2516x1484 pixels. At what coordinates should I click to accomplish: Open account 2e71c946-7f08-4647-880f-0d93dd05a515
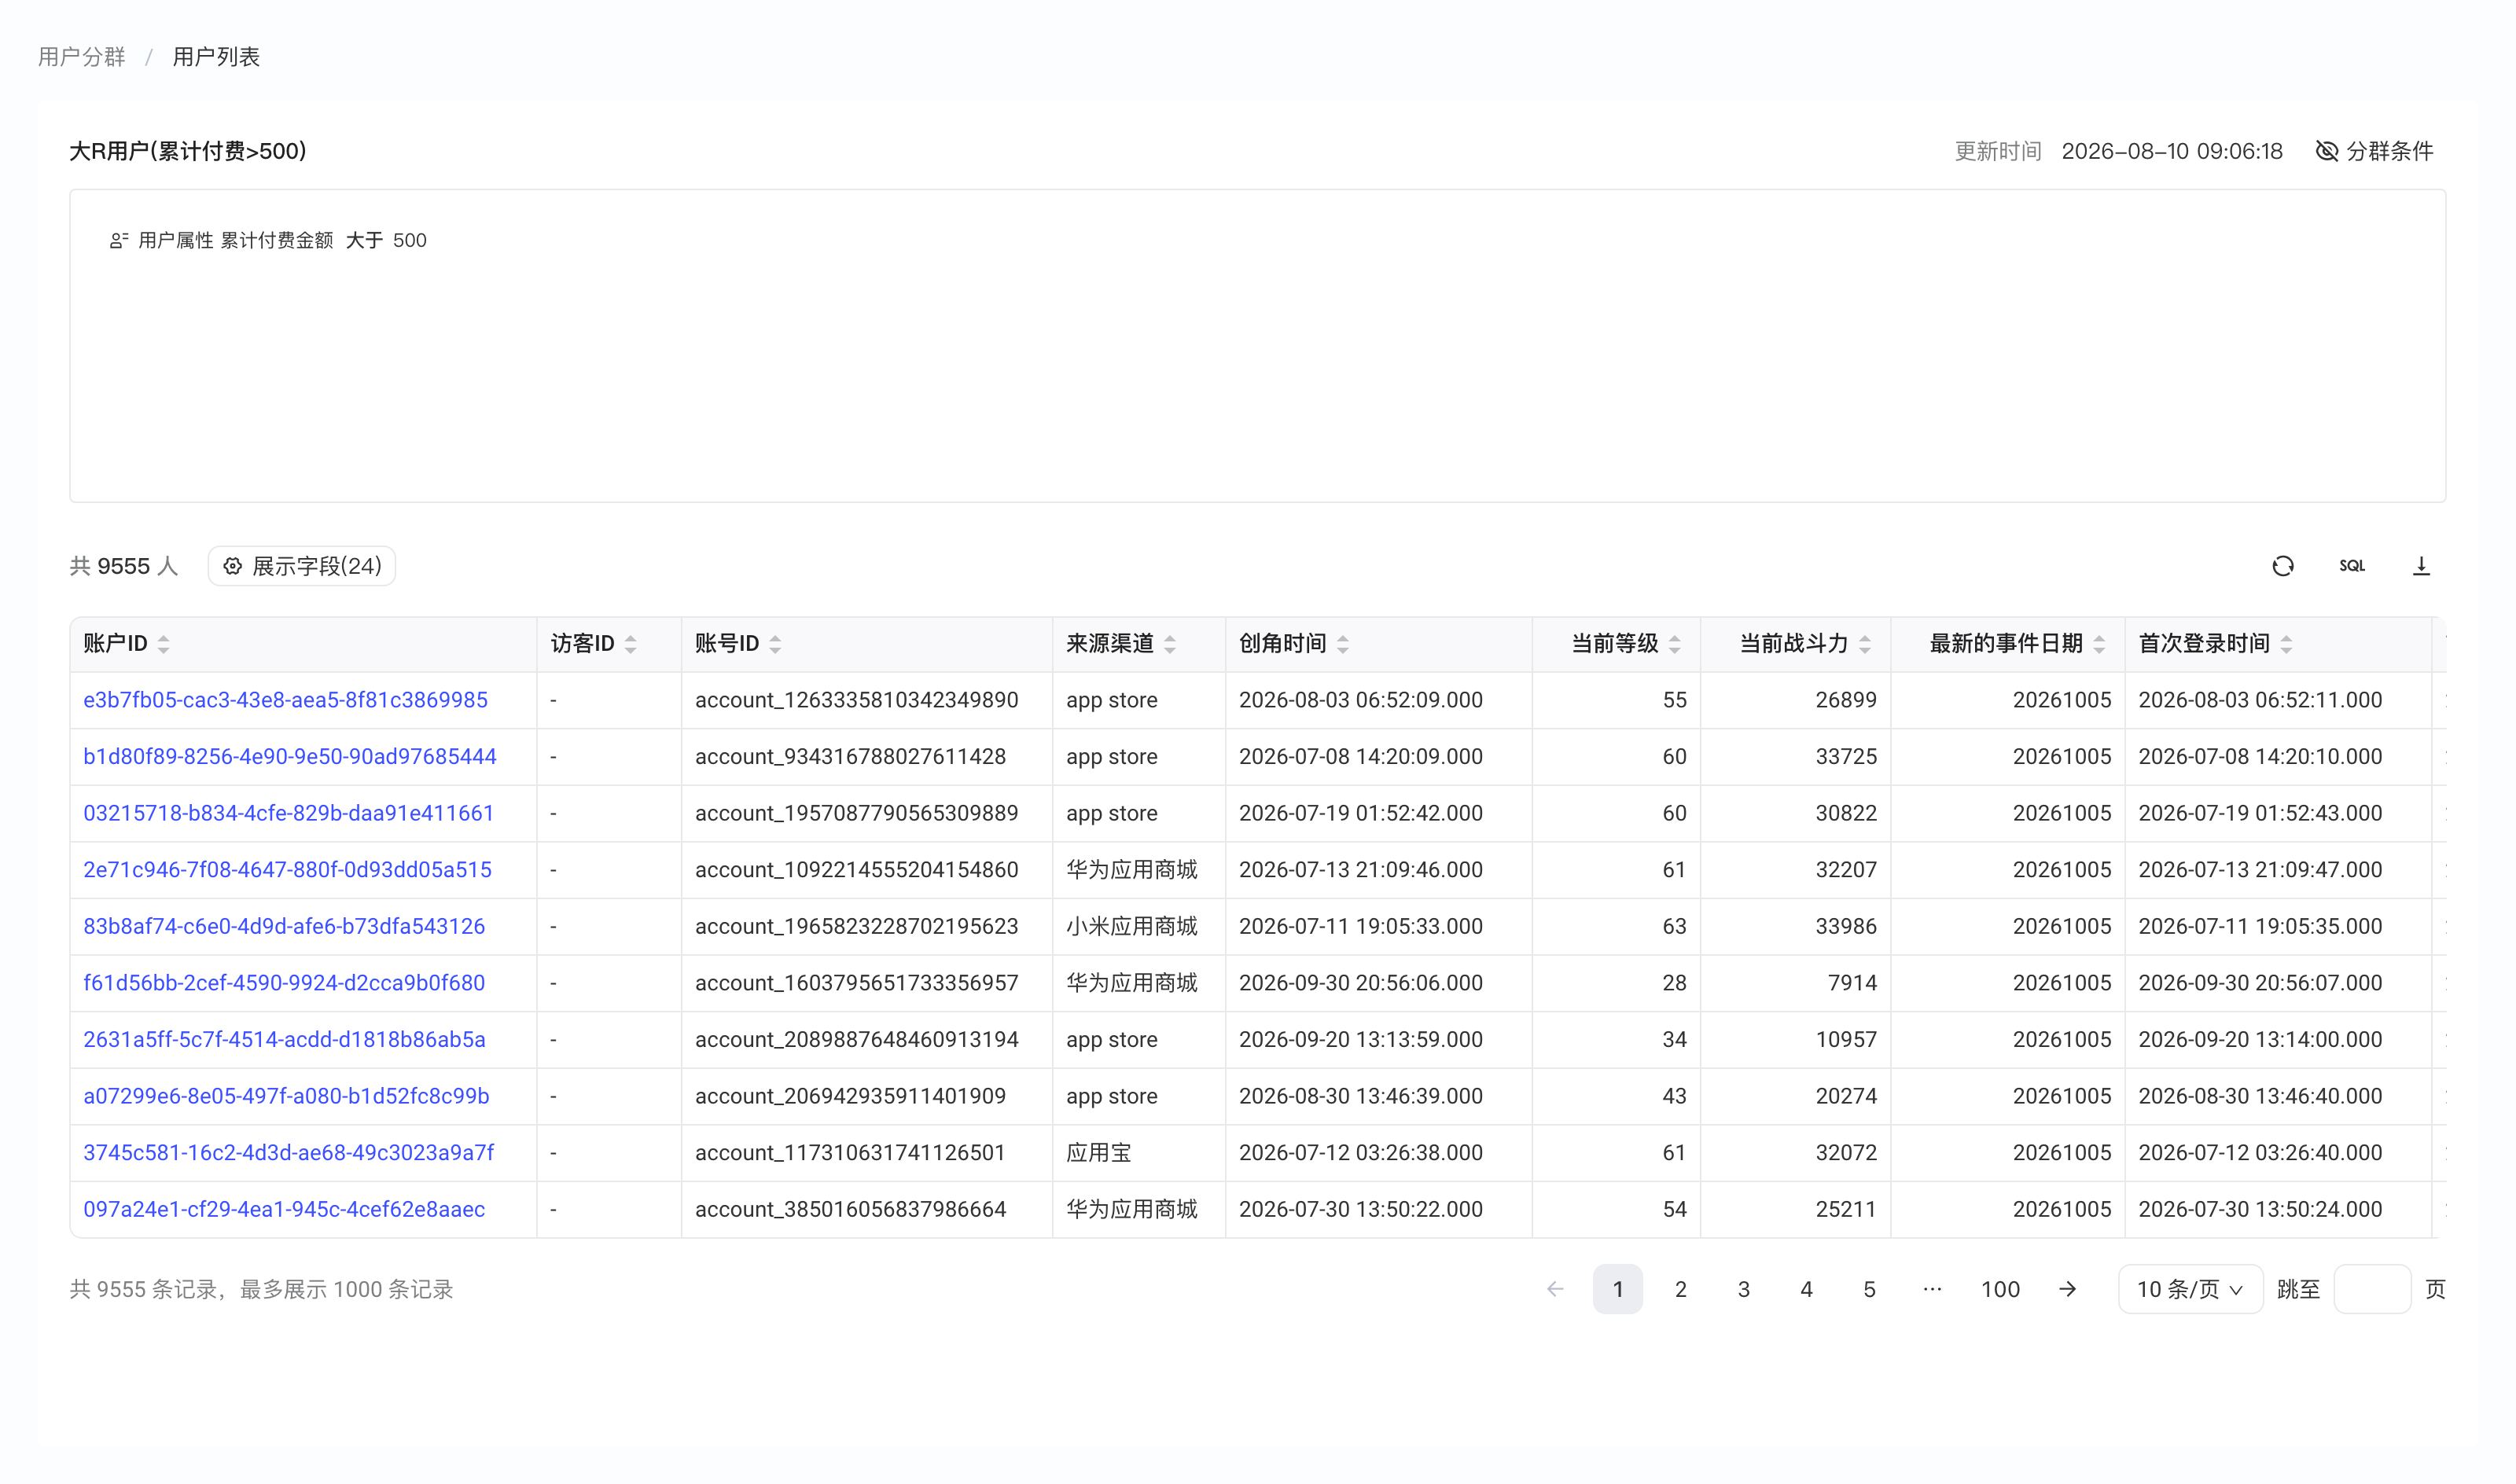tap(287, 870)
